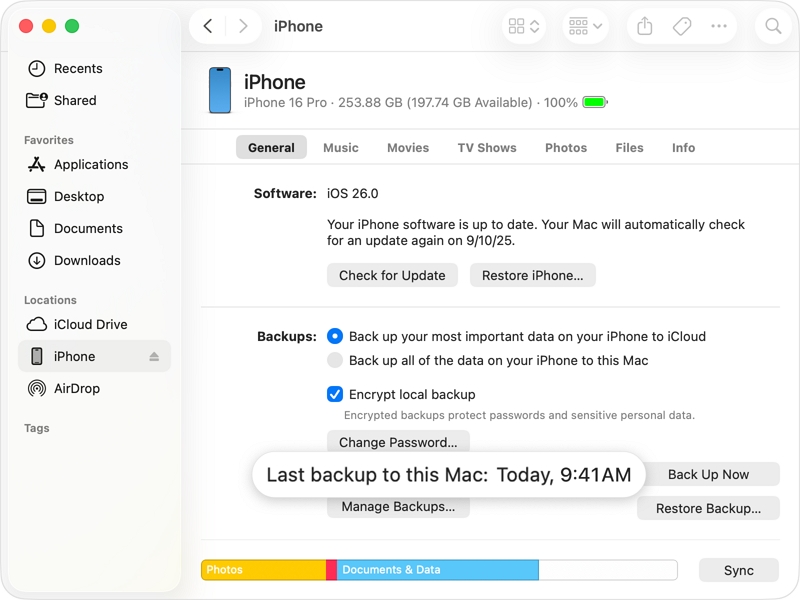This screenshot has width=800, height=600.
Task: Open Documents in the sidebar
Action: tap(94, 228)
